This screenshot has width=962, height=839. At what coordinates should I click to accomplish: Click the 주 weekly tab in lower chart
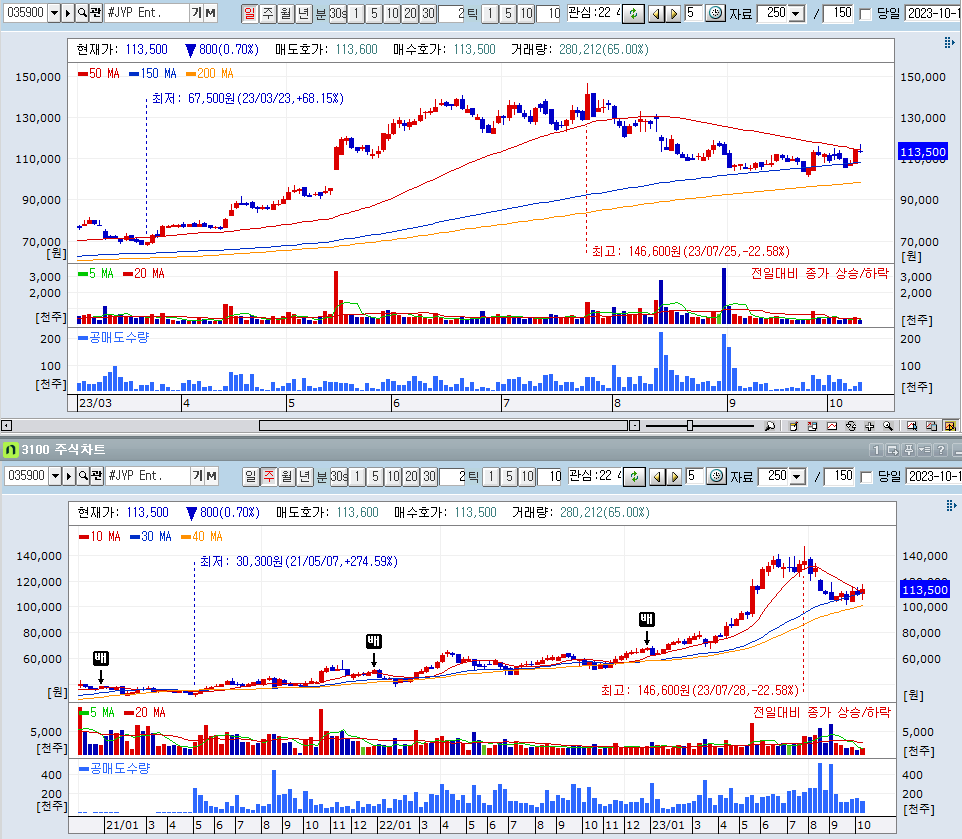click(269, 476)
